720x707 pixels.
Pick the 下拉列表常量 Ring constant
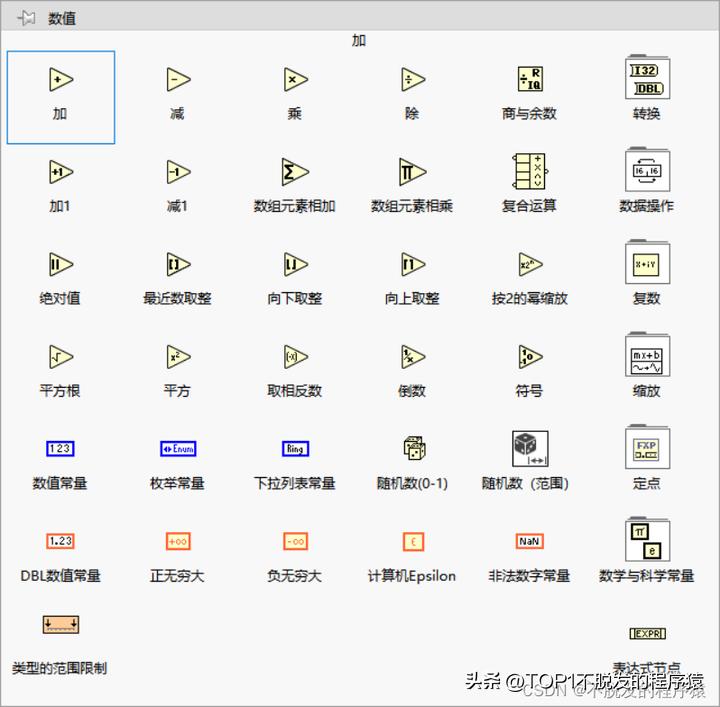[295, 449]
